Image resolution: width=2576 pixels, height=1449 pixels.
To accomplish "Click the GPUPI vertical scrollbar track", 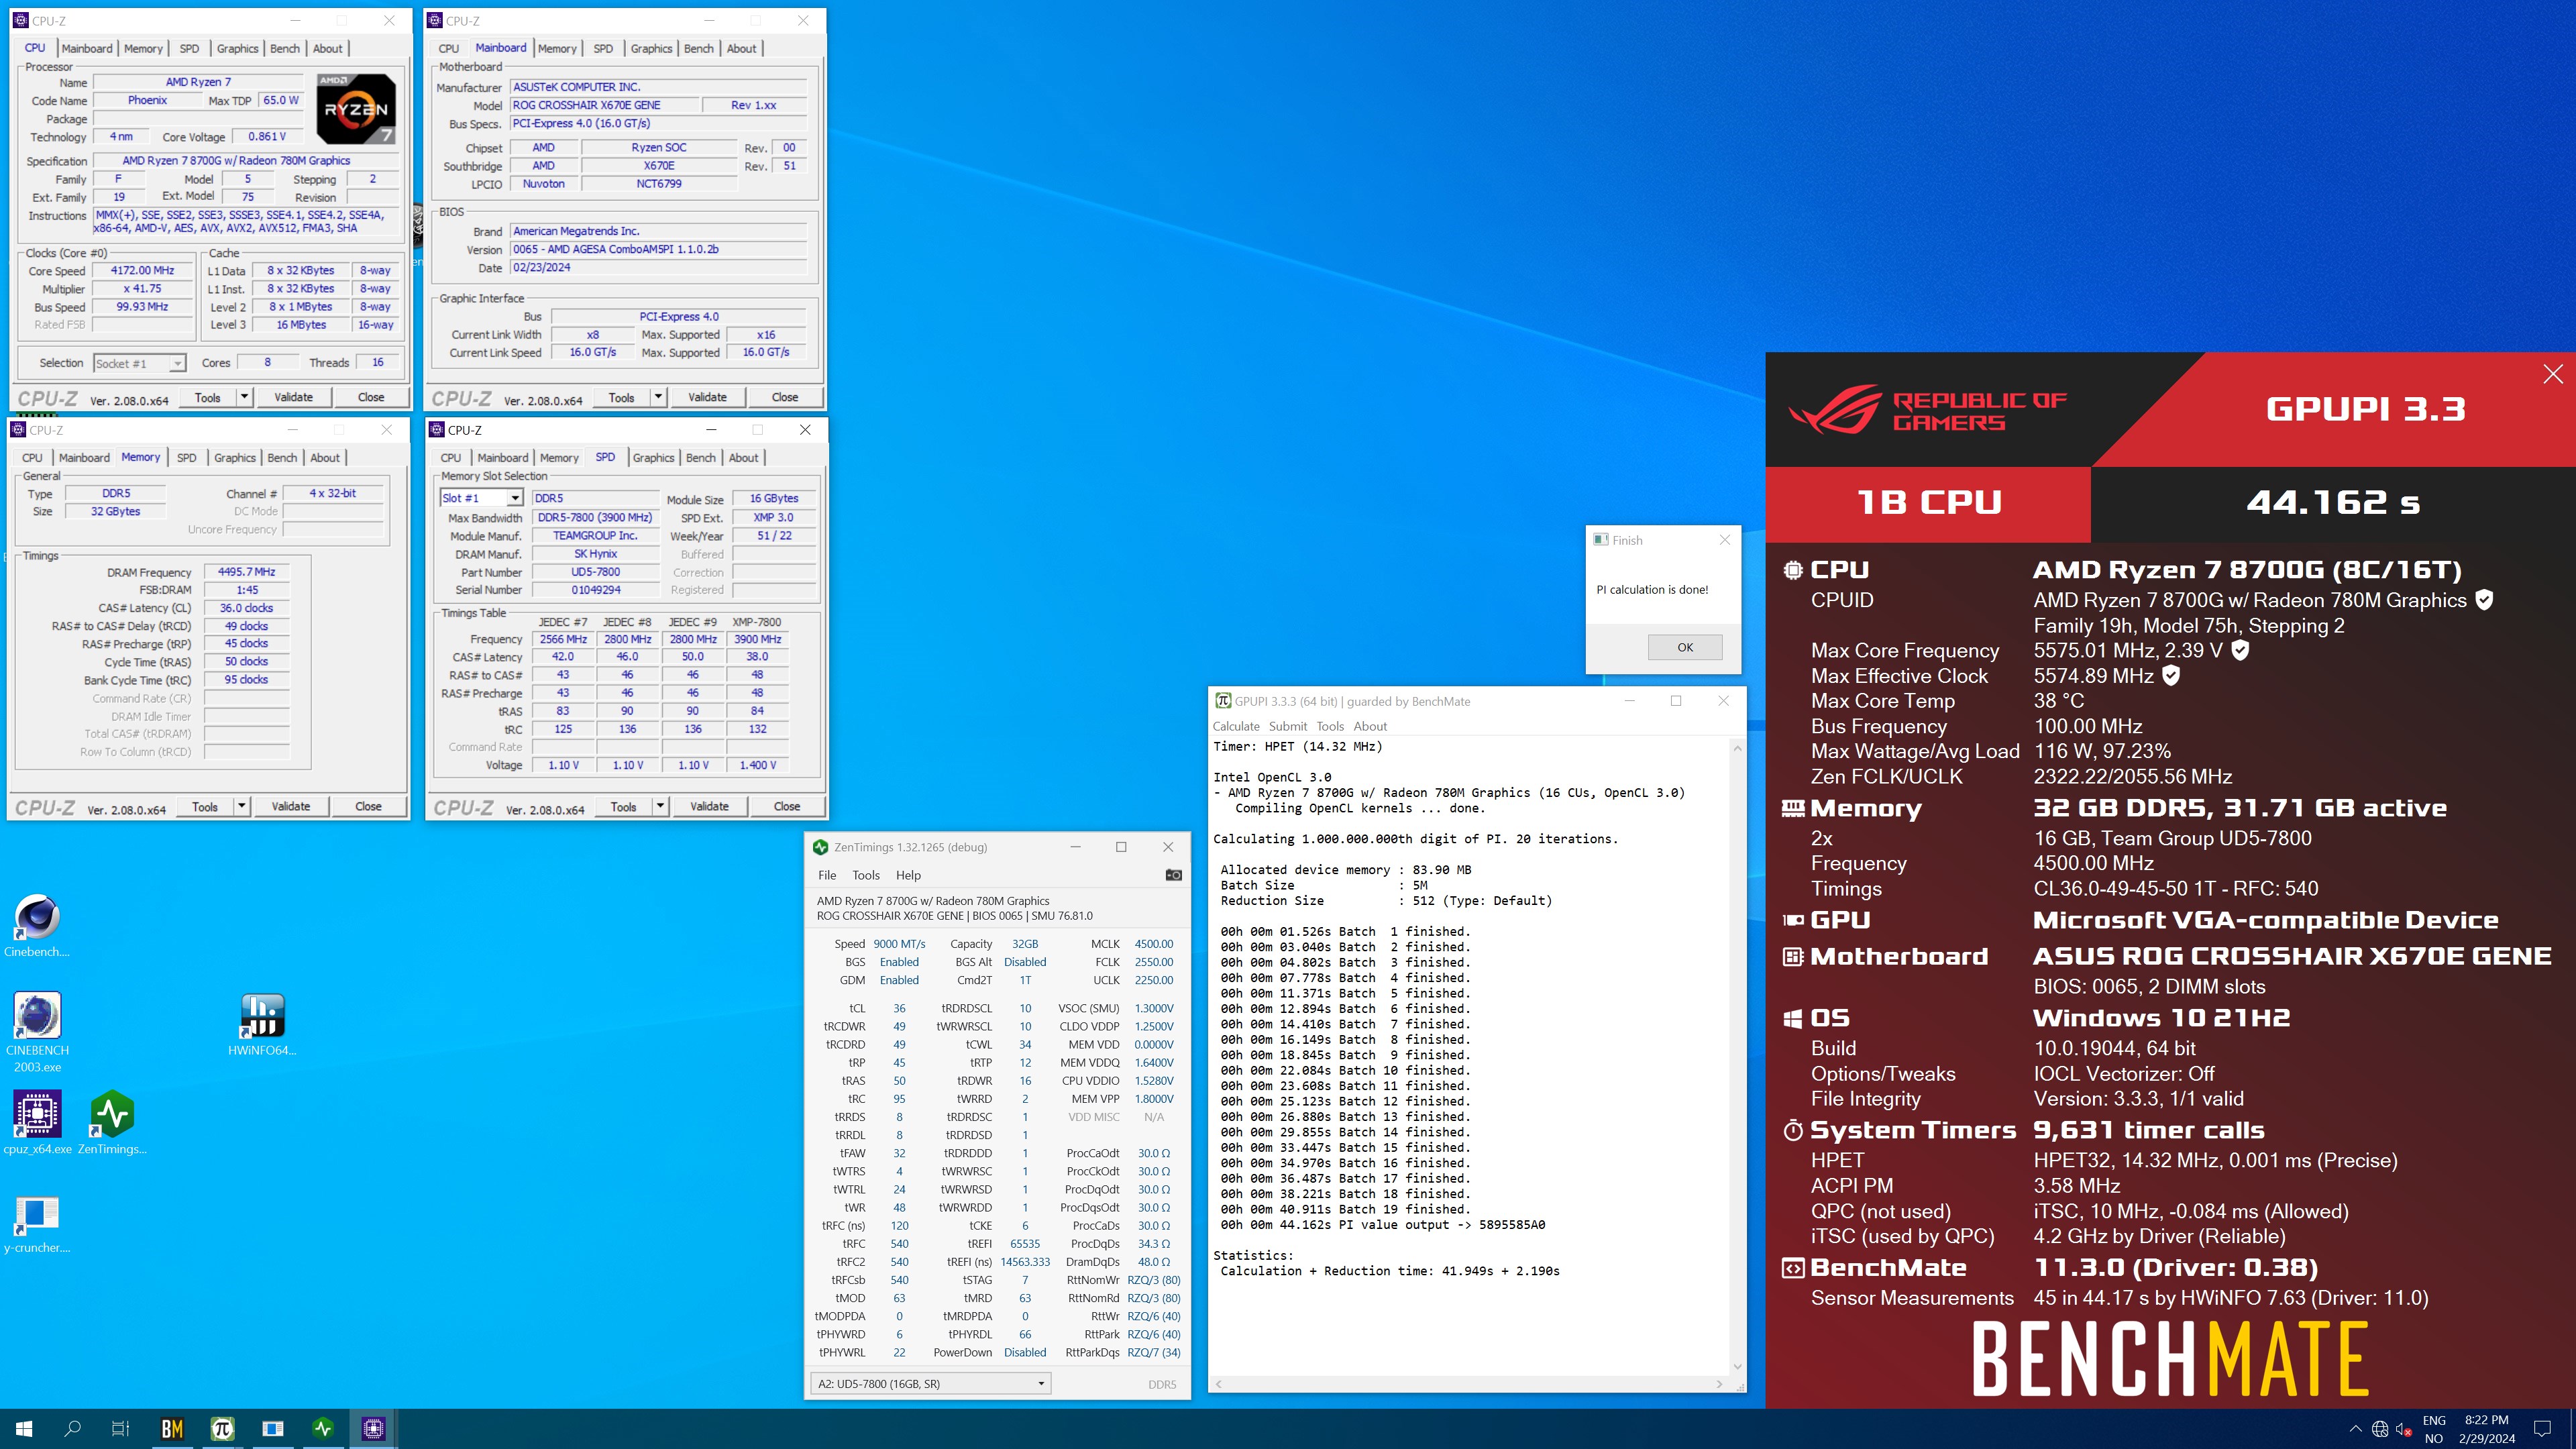I will point(1737,1057).
